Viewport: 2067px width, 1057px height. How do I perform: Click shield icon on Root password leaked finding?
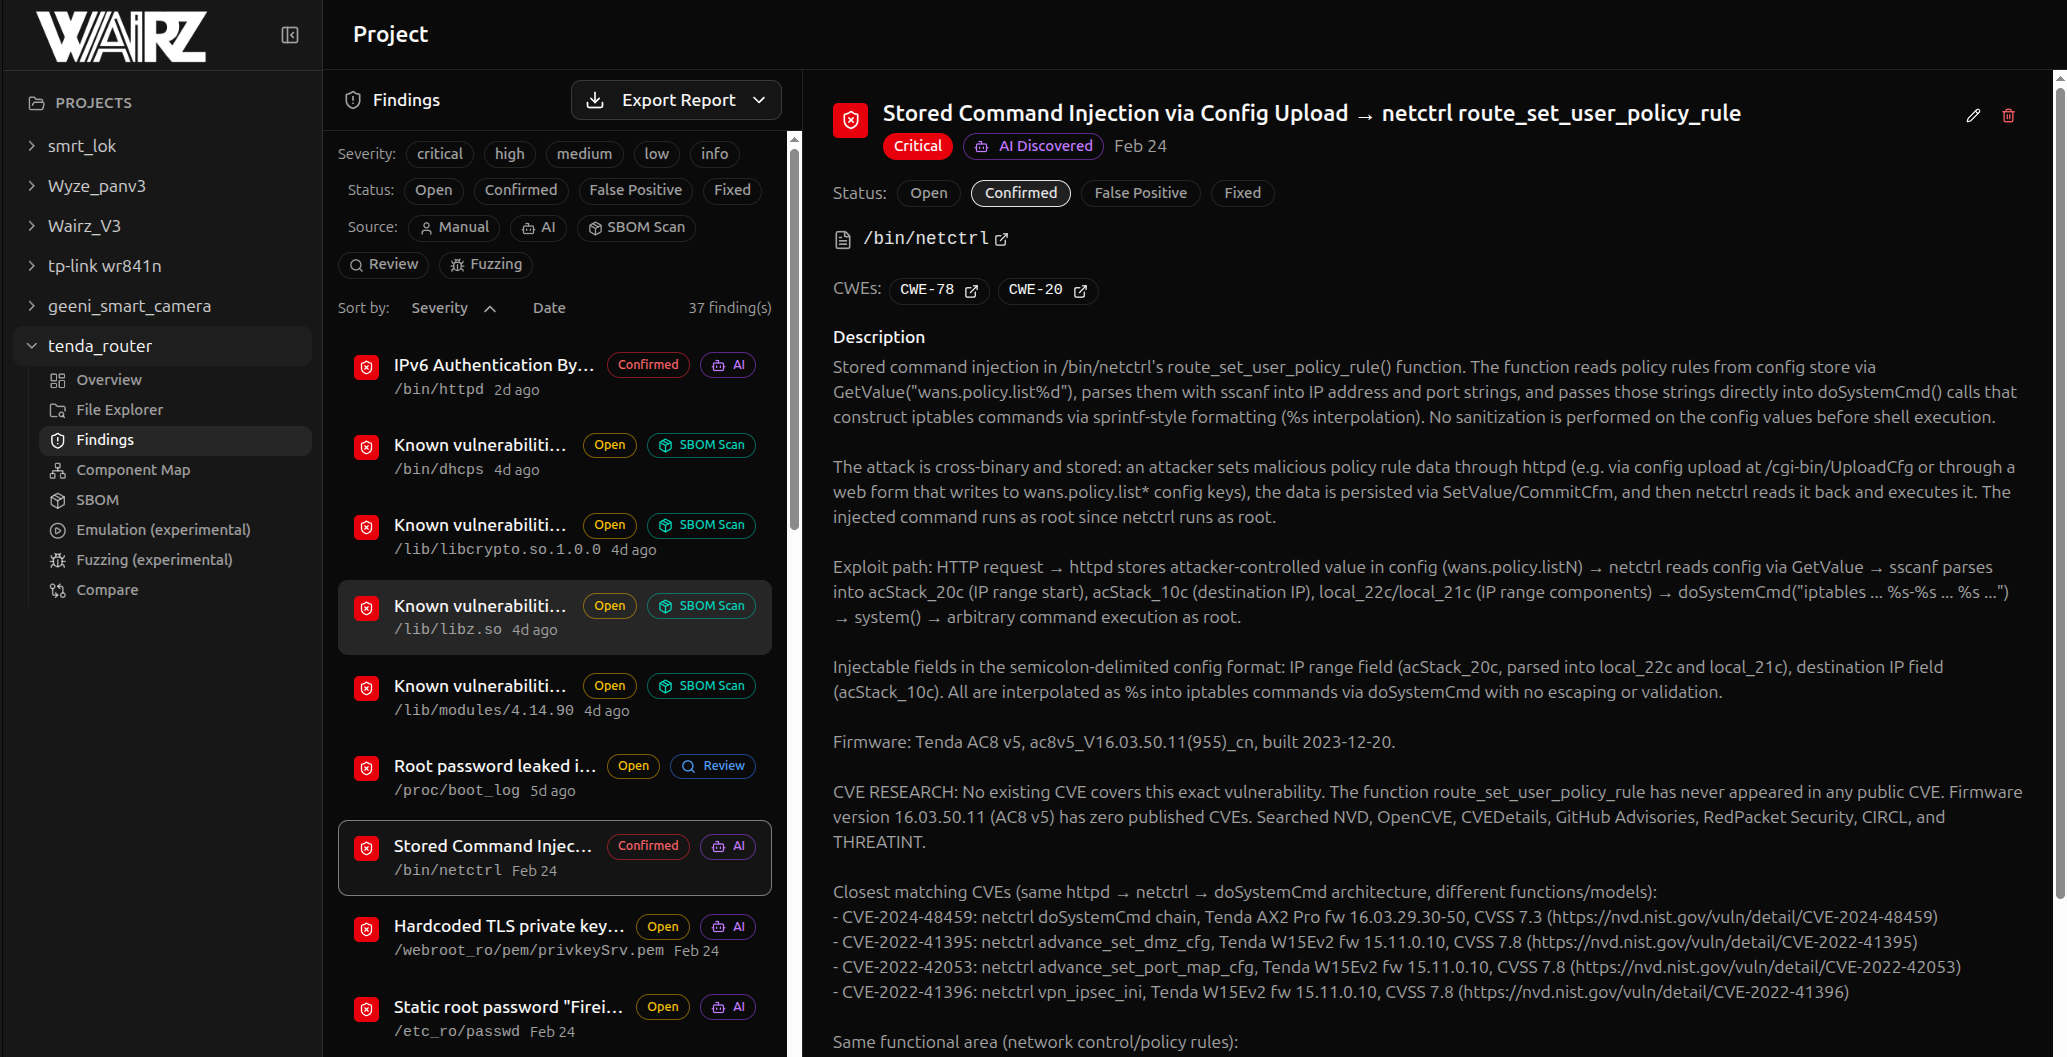[367, 769]
